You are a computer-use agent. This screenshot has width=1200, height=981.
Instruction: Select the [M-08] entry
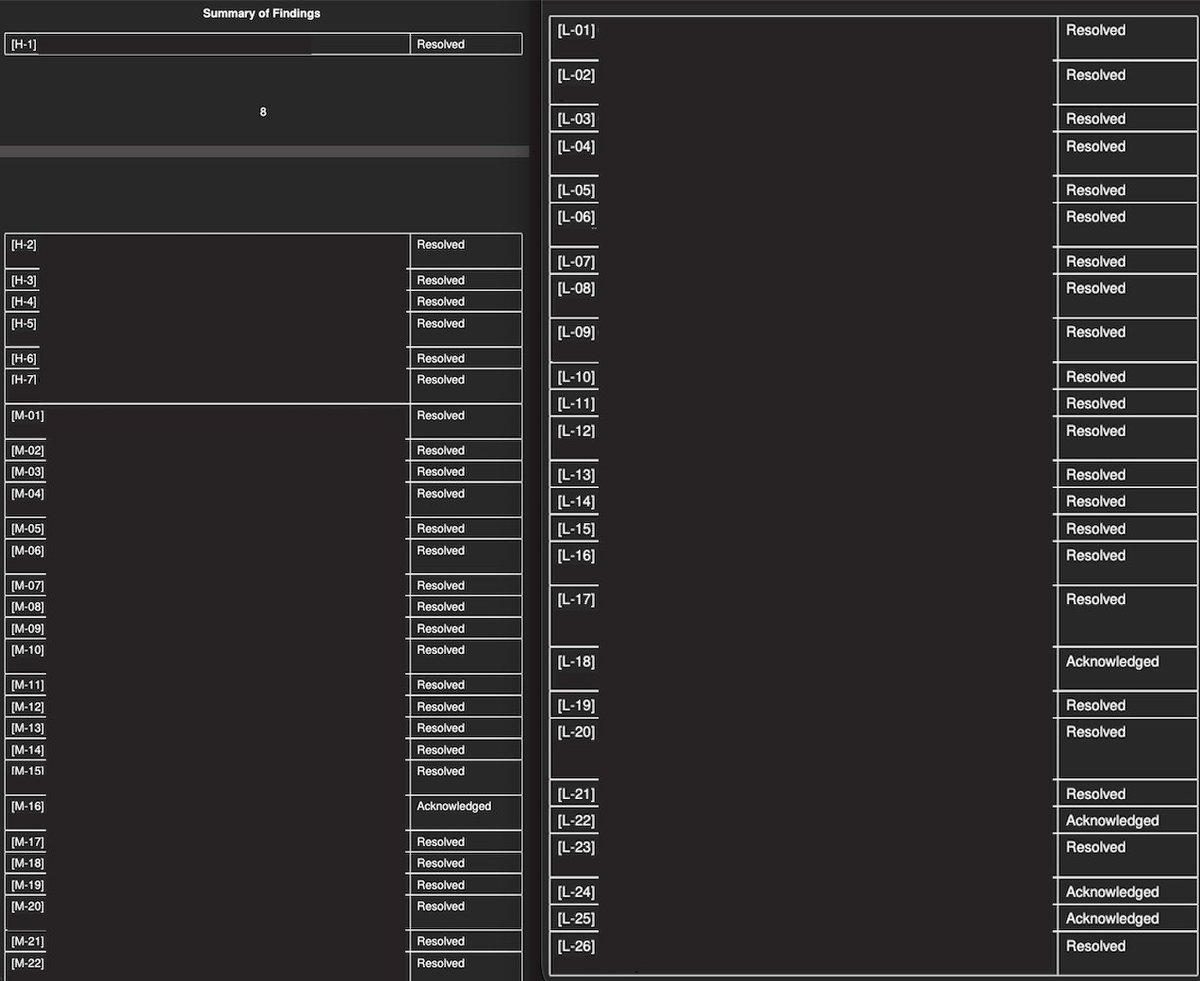[27, 607]
